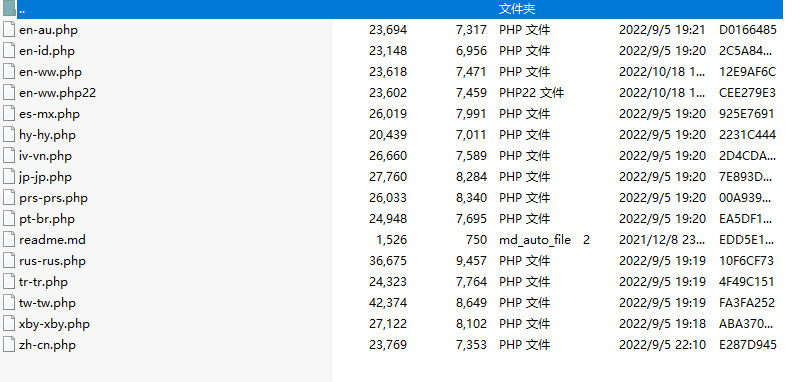Open the parent directory '..' row

click(x=399, y=9)
